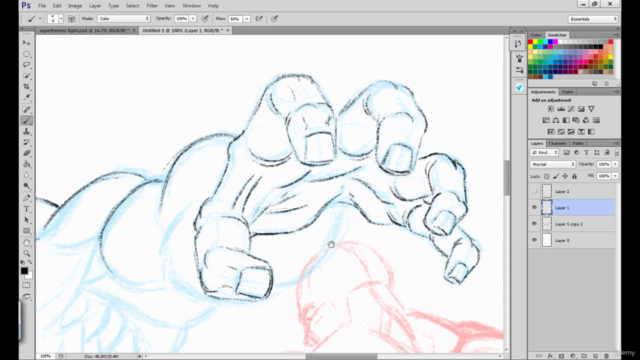Show Layer 2 visibility box
Image resolution: width=640 pixels, height=360 pixels.
click(534, 191)
